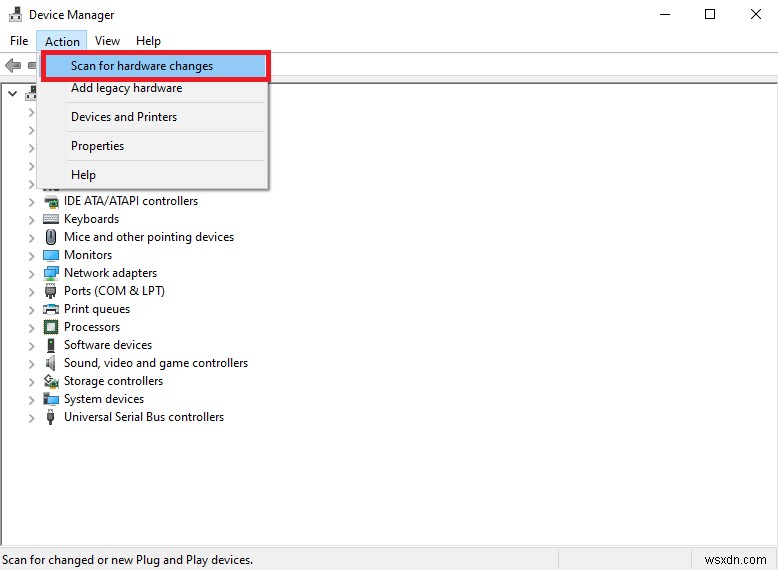Collapse the root computer node chevron

click(13, 93)
